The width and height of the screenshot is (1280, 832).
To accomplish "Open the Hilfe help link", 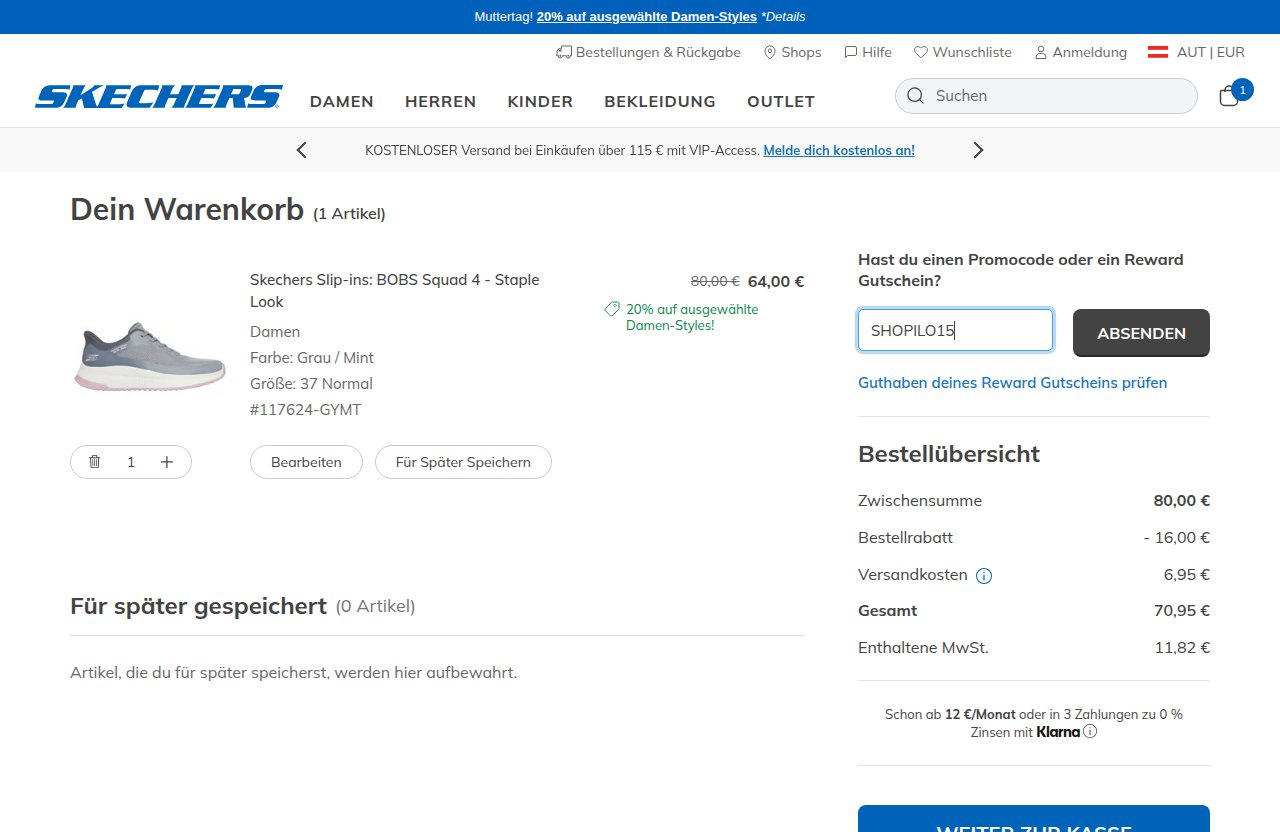I will 868,52.
